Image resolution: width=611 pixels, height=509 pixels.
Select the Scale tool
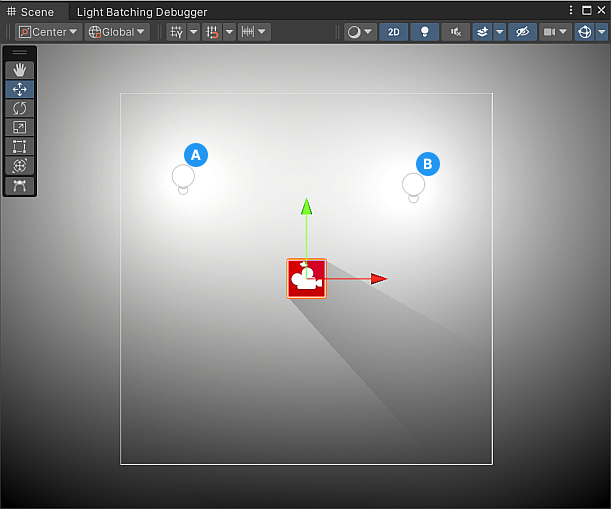[20, 127]
